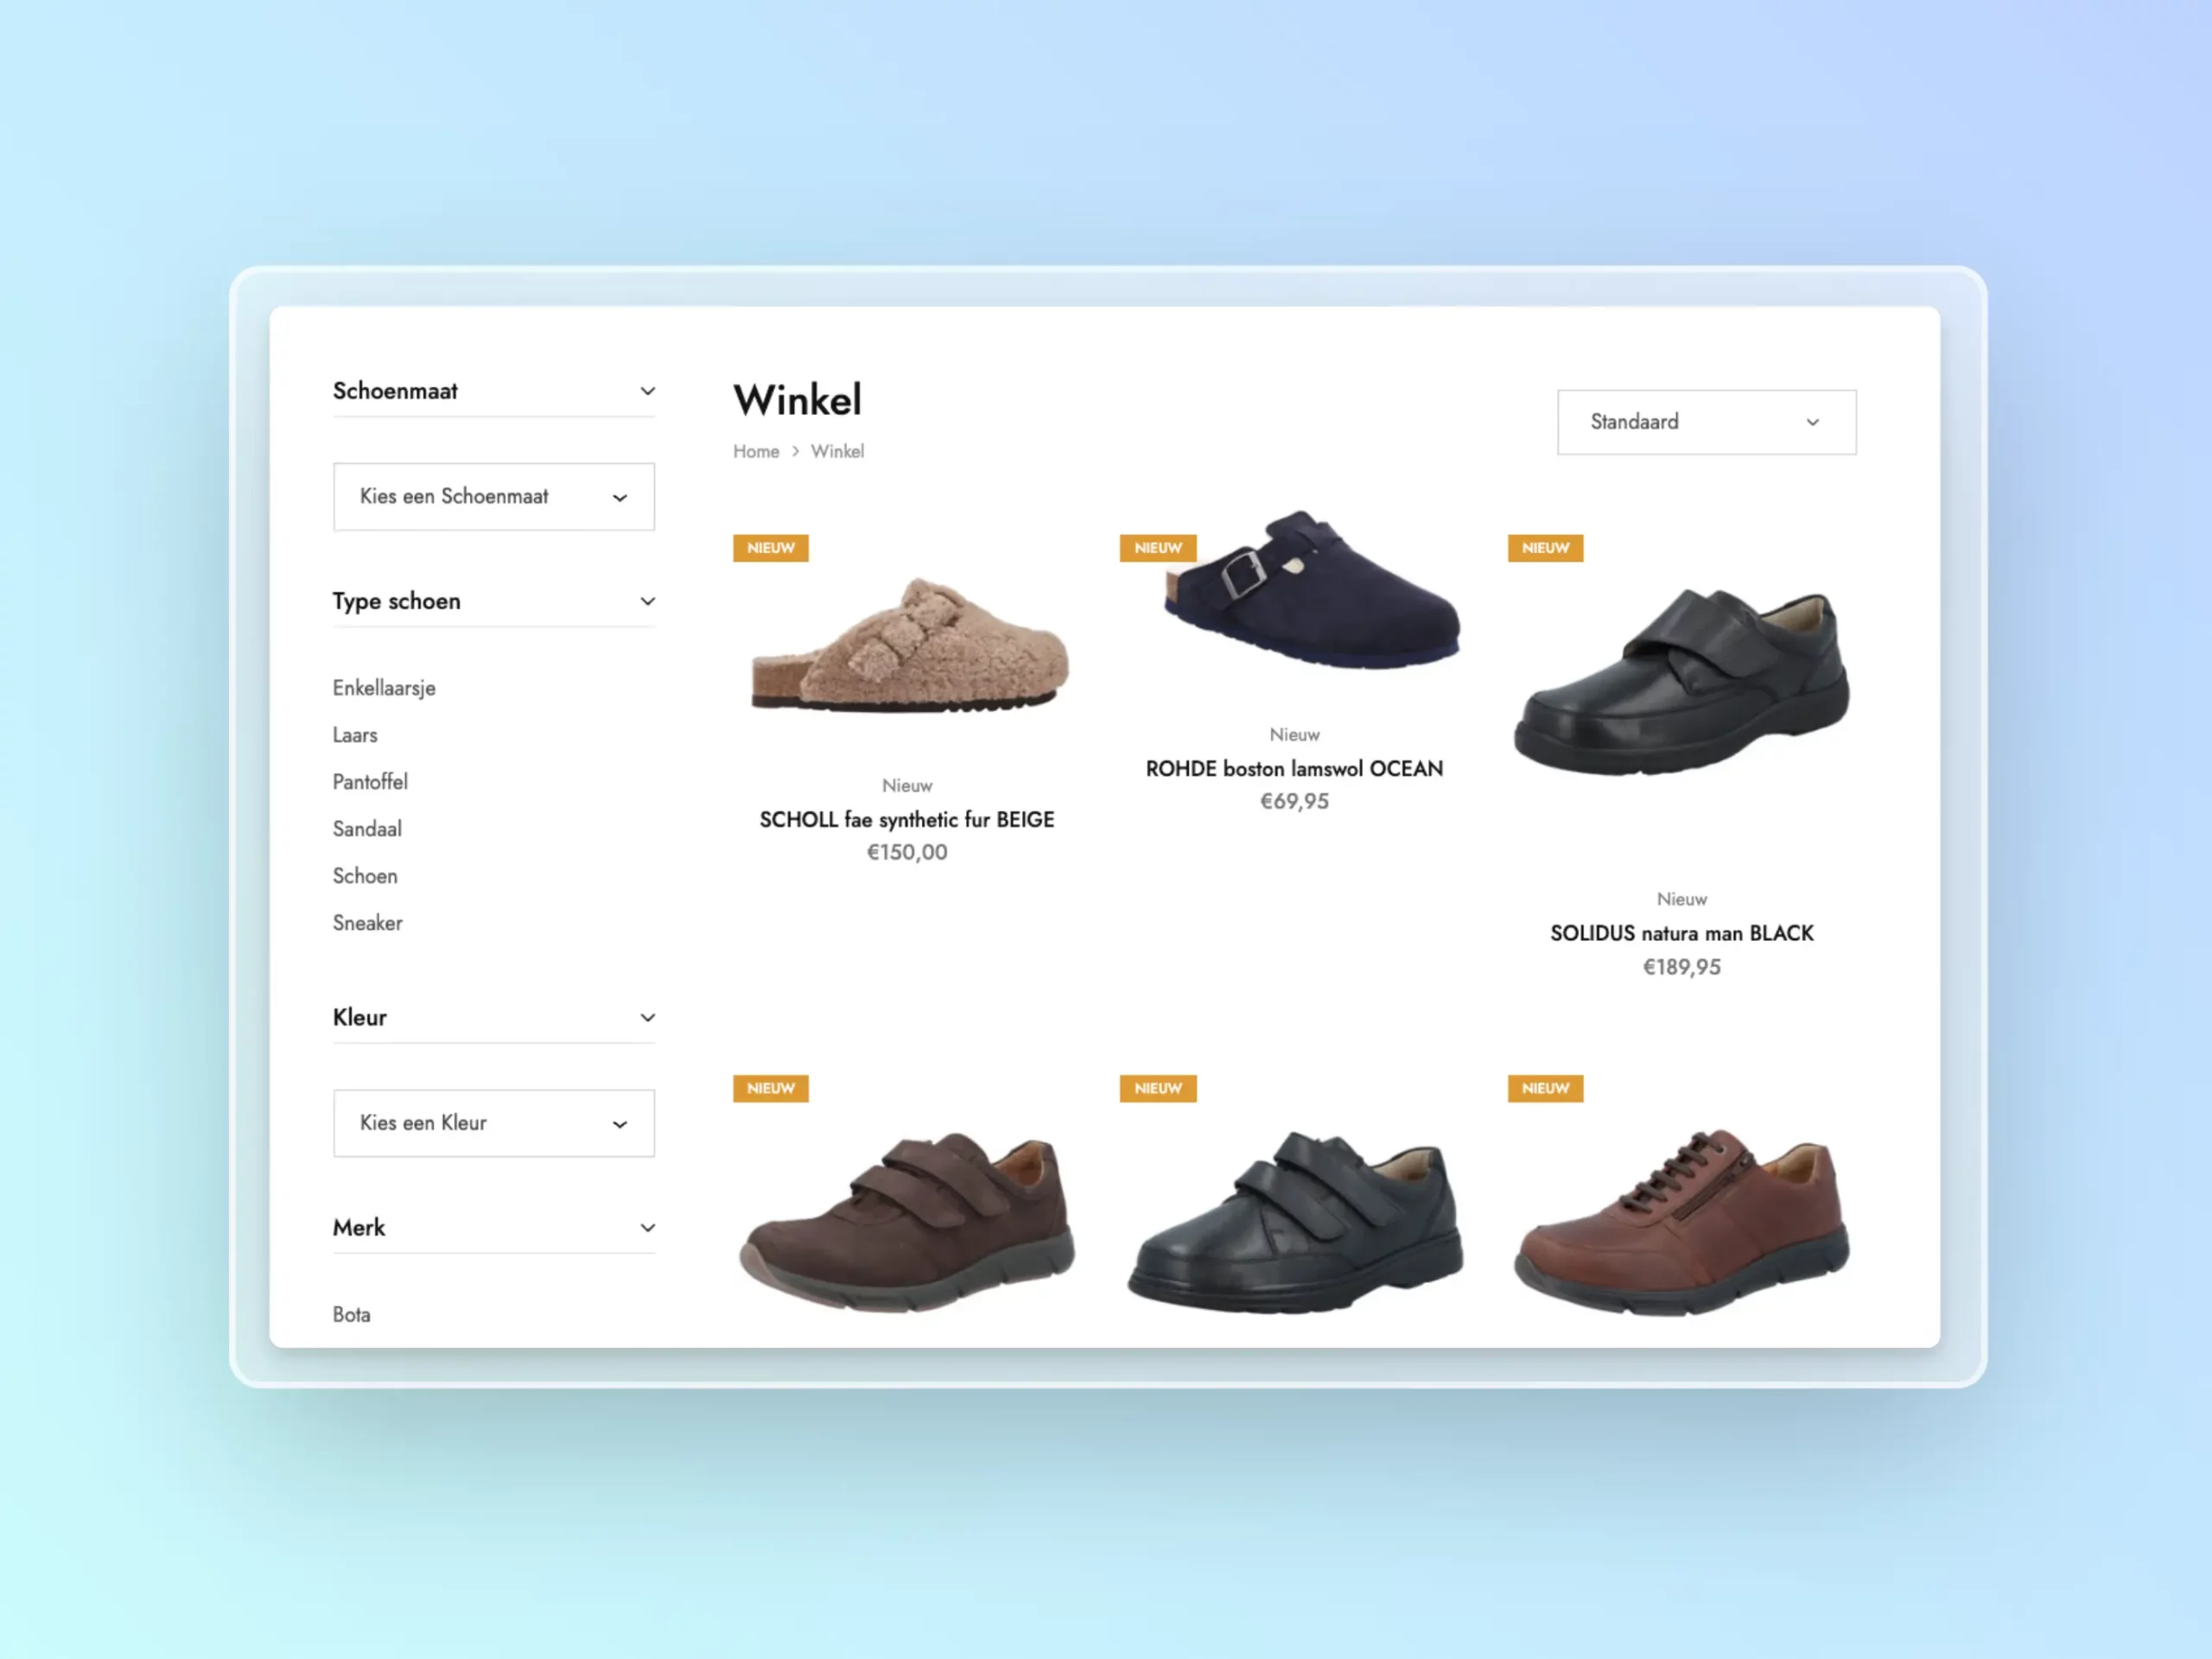The height and width of the screenshot is (1659, 2212).
Task: Choose the Sandaal type filter
Action: point(367,829)
